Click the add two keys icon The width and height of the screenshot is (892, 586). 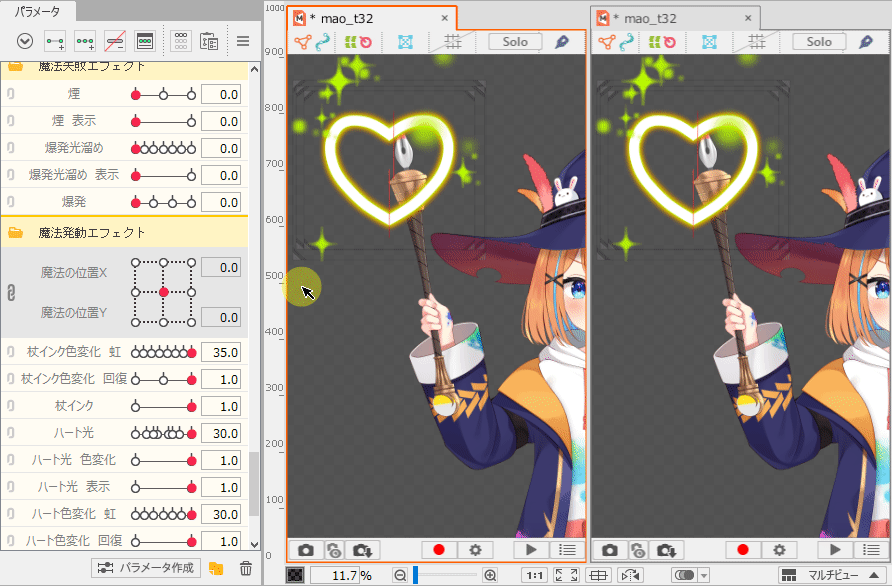pos(54,41)
